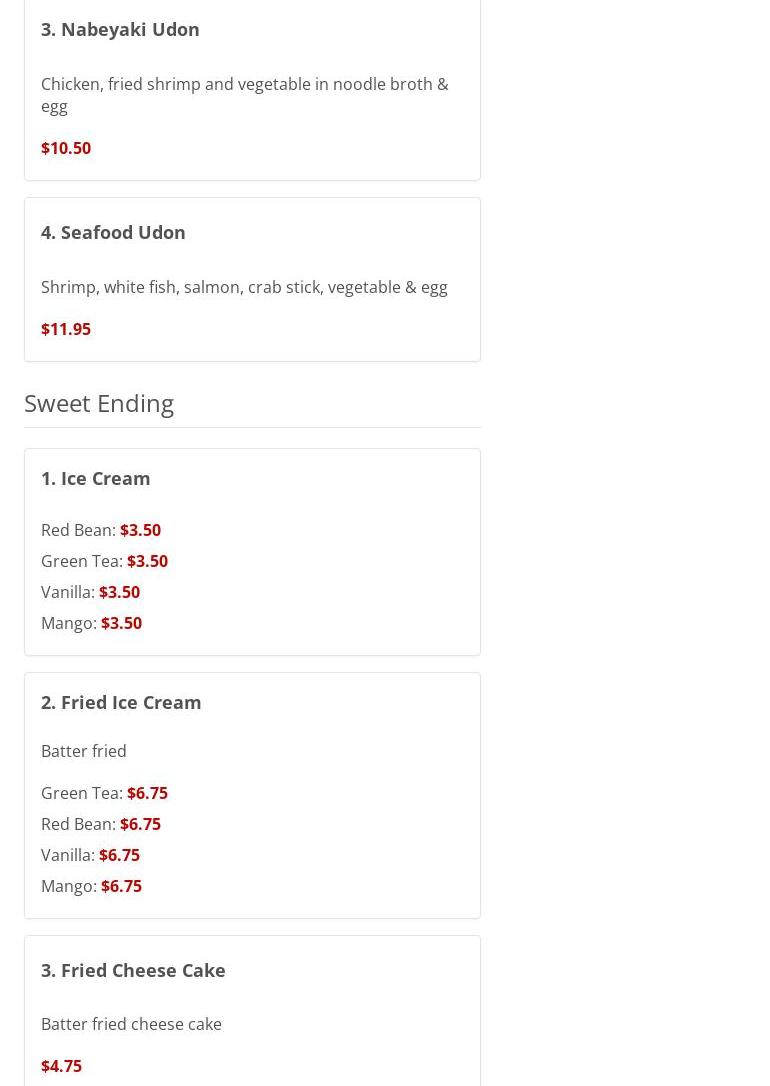Click the $10.50 Nabeyaki Udon price
The width and height of the screenshot is (770, 1086).
66,148
